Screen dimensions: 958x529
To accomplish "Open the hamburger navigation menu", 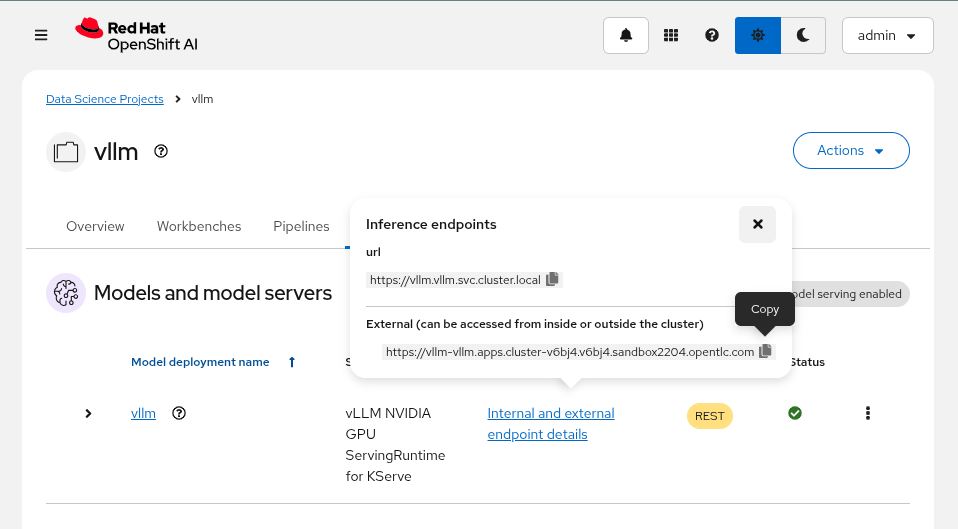I will (x=41, y=35).
